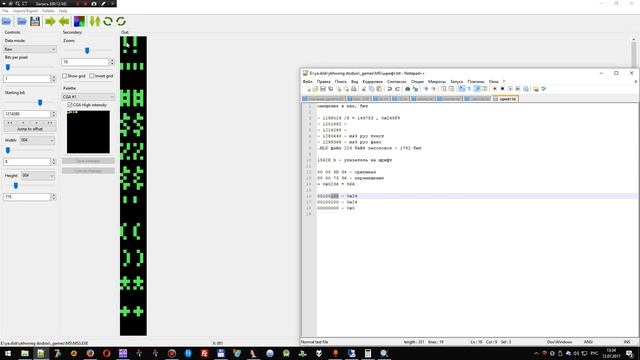The height and width of the screenshot is (360, 640).
Task: Click the Windows Start button
Action: click(x=8, y=353)
